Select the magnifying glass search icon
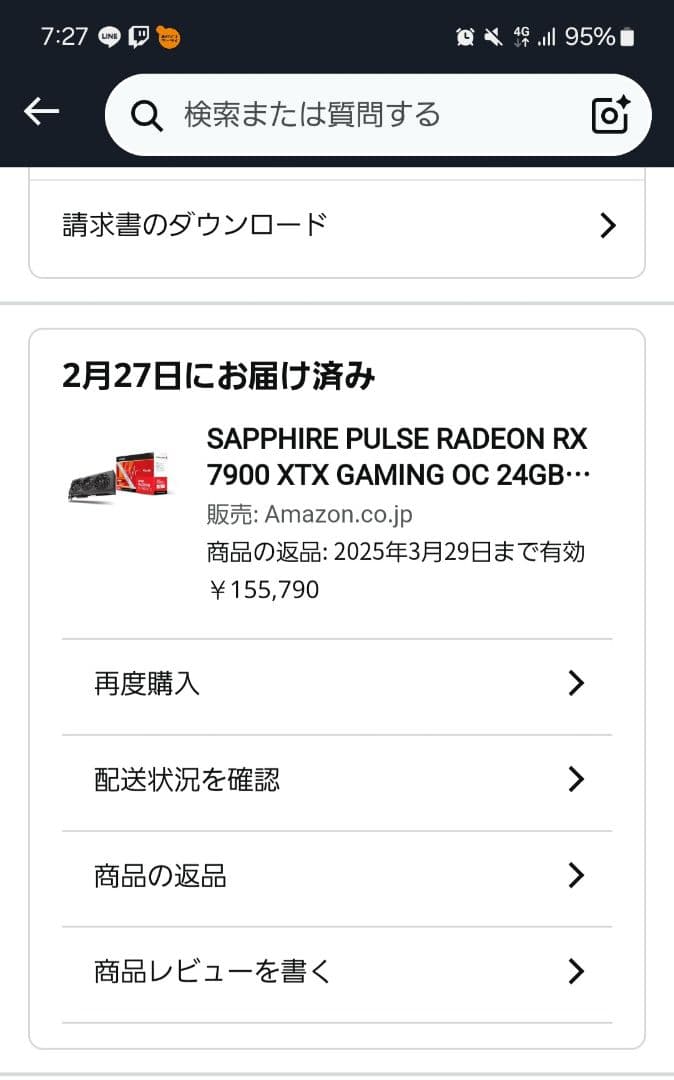 (x=147, y=114)
